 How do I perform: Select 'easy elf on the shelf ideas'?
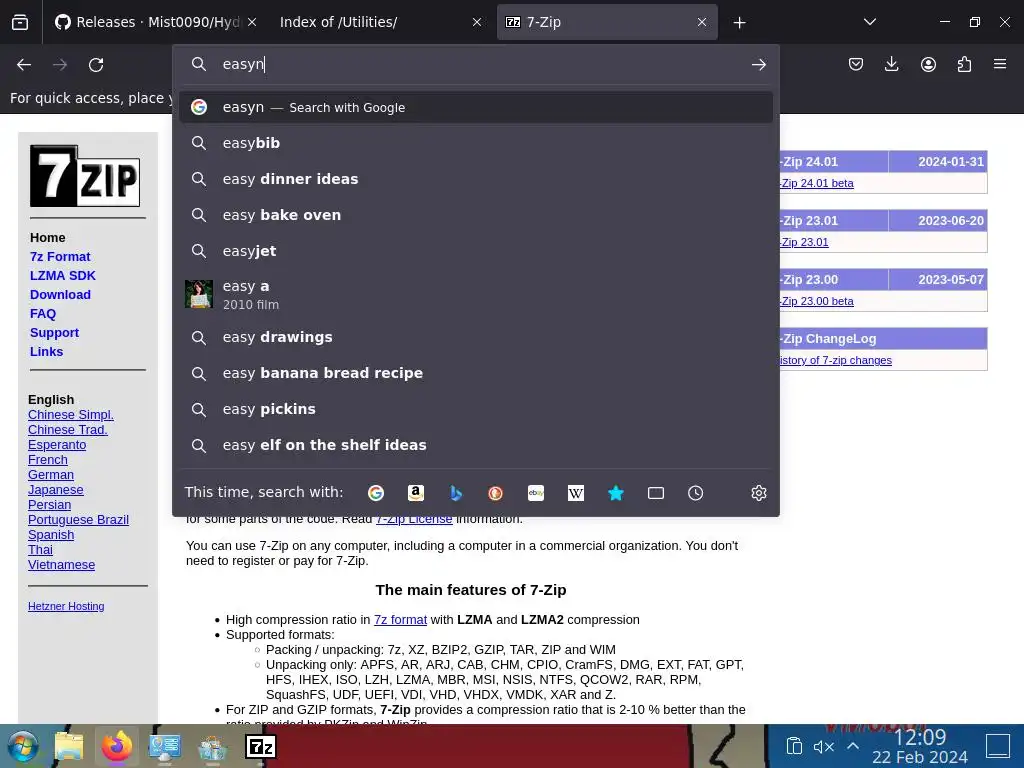(x=475, y=445)
